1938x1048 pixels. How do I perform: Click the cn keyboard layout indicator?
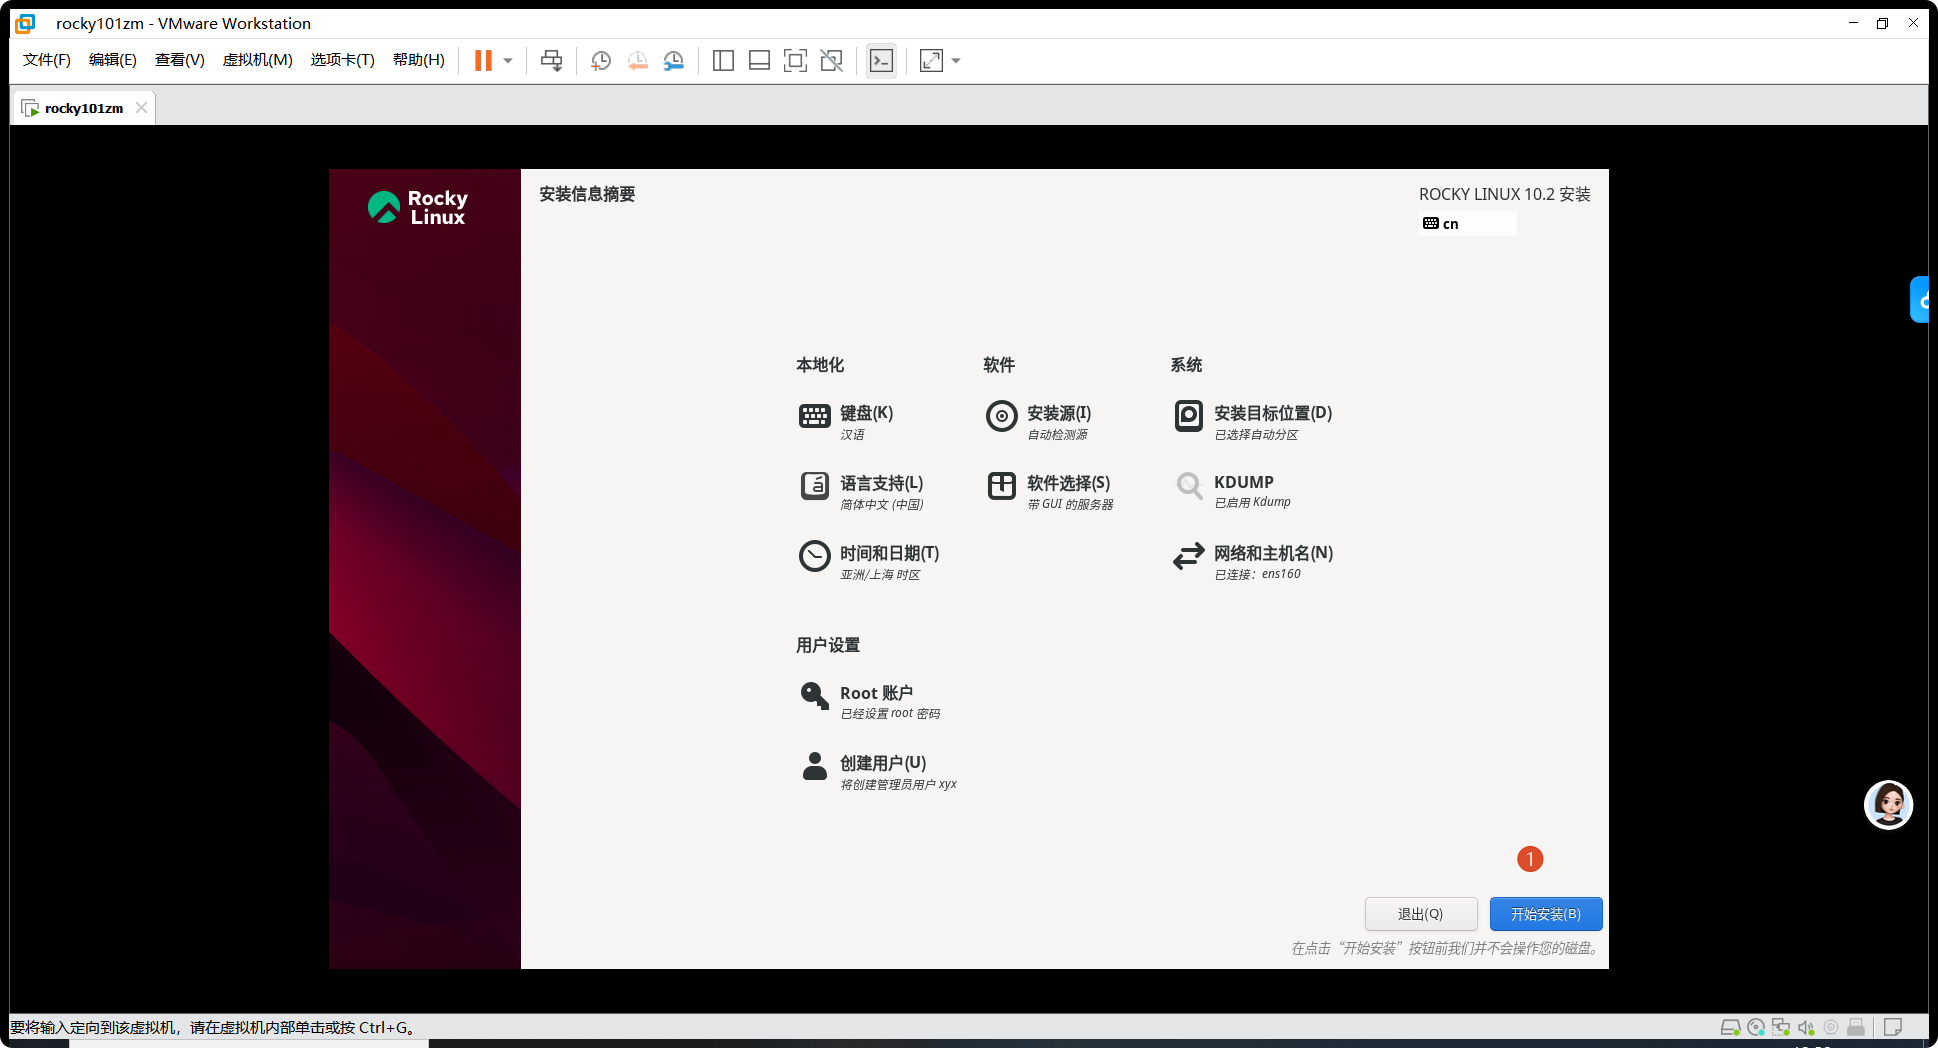pyautogui.click(x=1468, y=224)
